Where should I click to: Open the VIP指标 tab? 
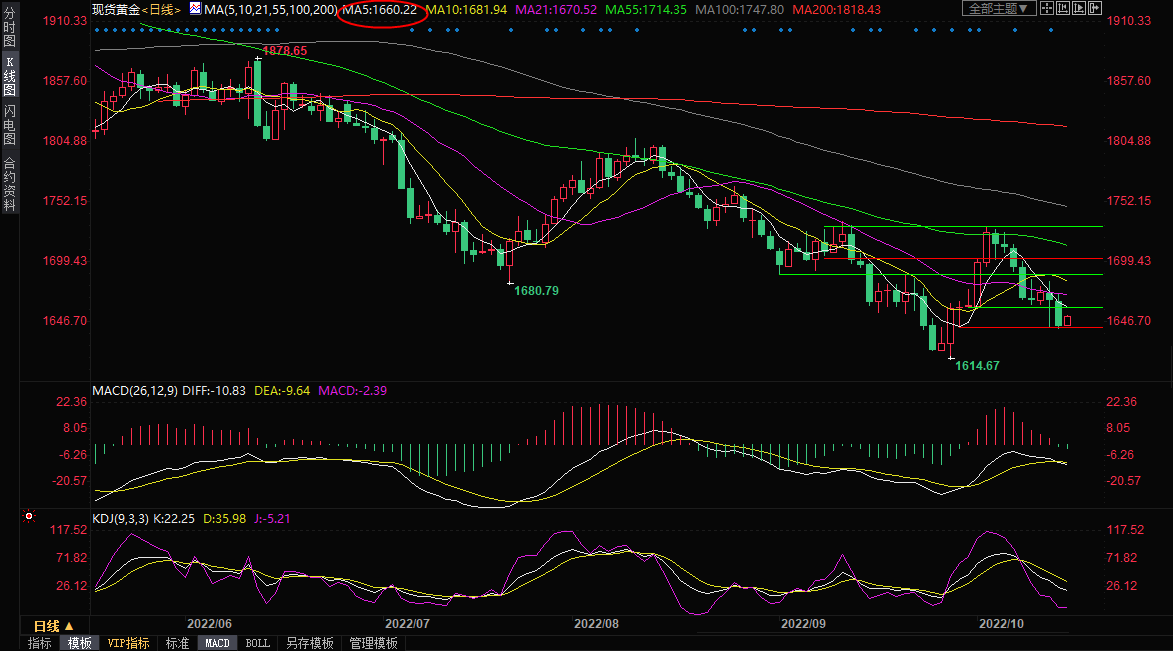[x=128, y=643]
